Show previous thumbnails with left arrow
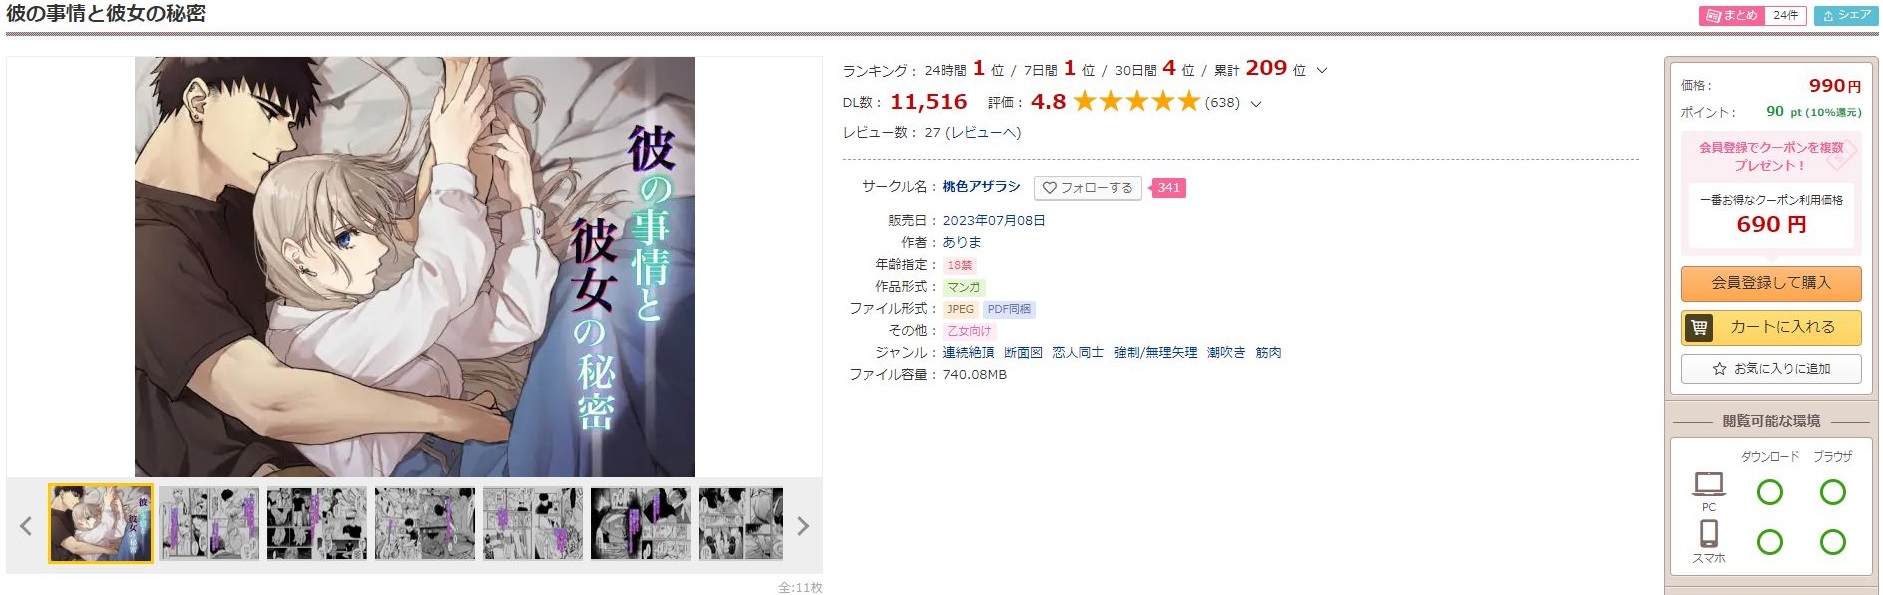The width and height of the screenshot is (1883, 595). click(26, 526)
